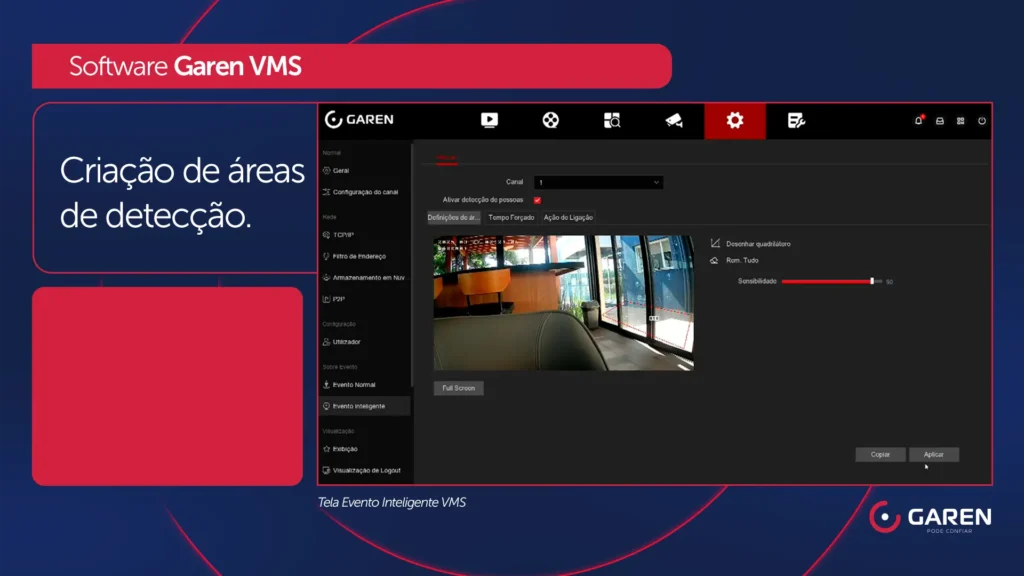Screen dimensions: 1024x576
Task: Click the sidebar vertical scrollbar
Action: [412, 264]
